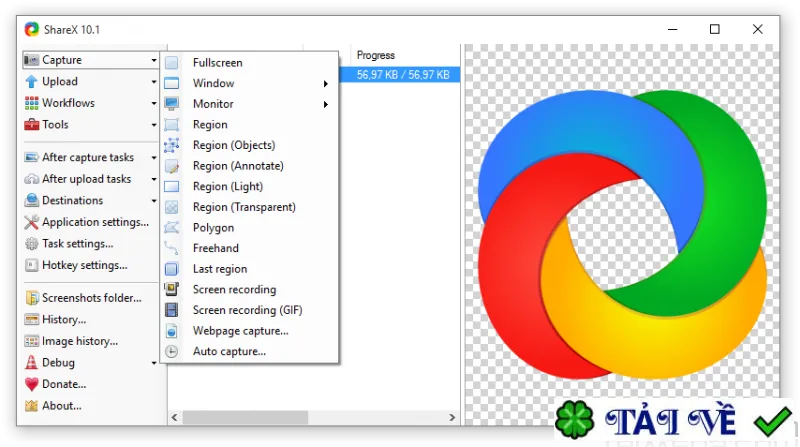Click the Hotkey settings icon

point(32,265)
